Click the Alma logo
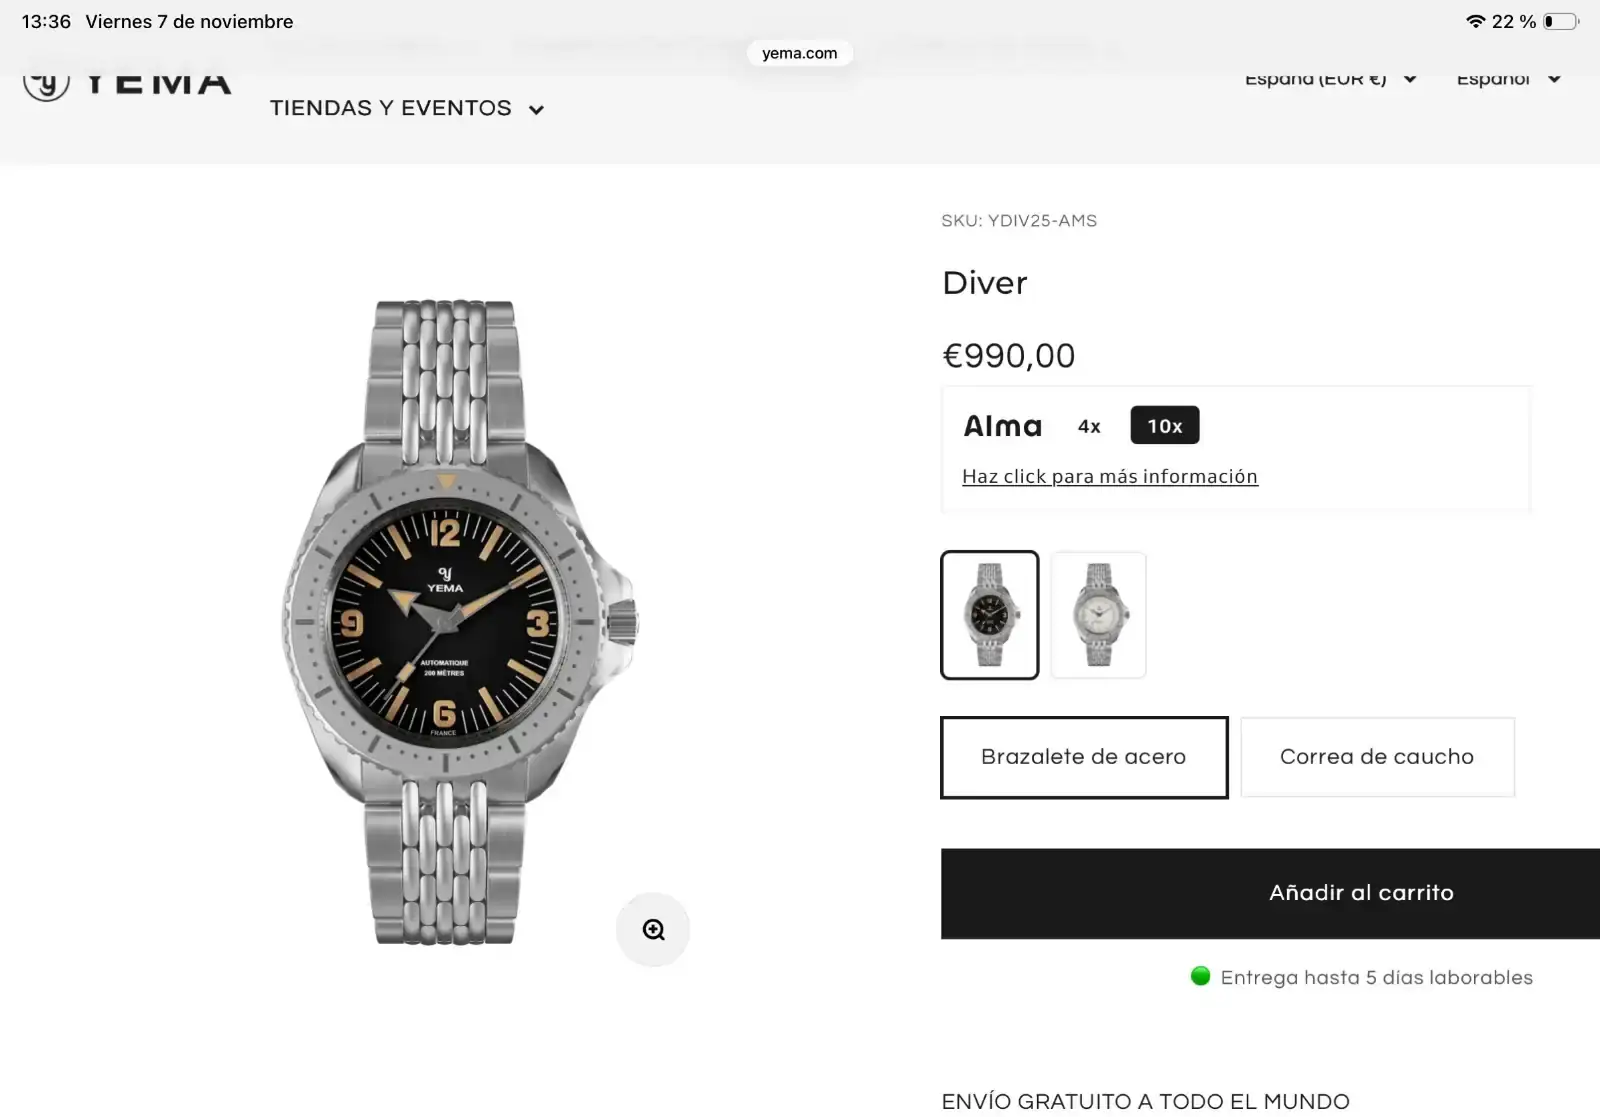The width and height of the screenshot is (1600, 1117). pos(1003,426)
